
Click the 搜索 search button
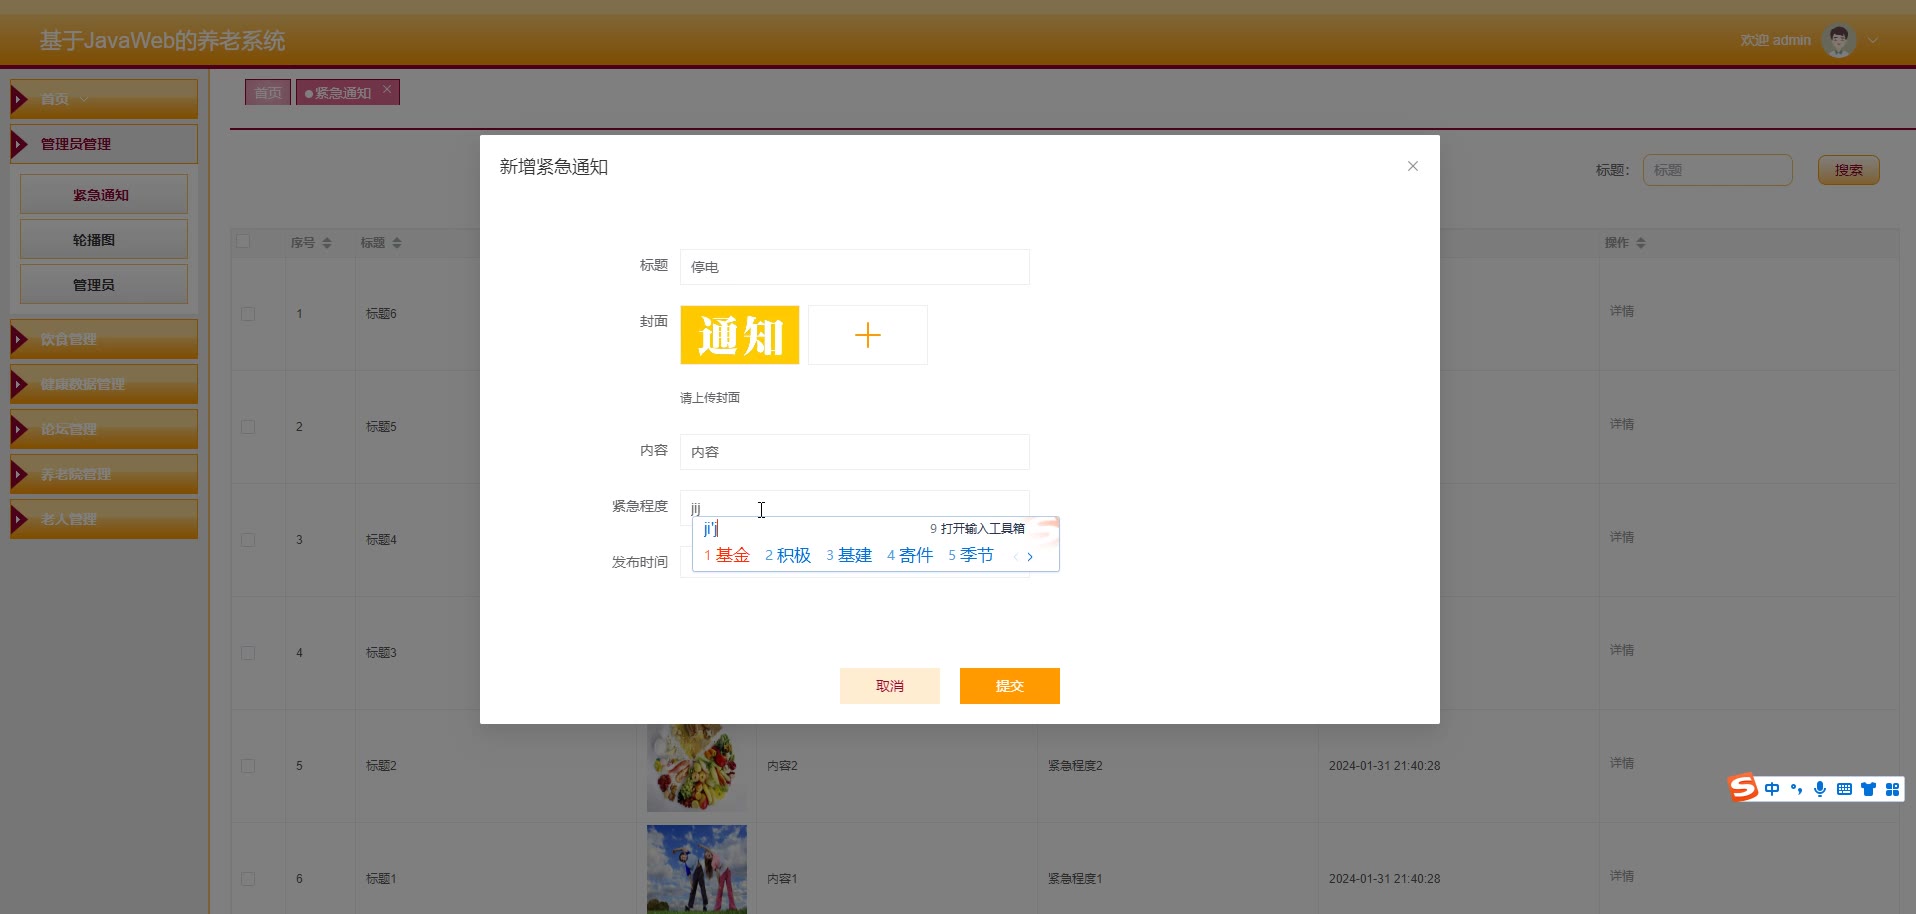click(1848, 170)
